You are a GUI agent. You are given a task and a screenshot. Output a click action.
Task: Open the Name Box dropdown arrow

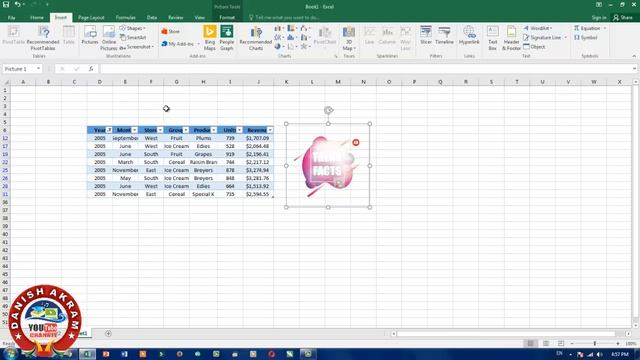click(x=38, y=69)
